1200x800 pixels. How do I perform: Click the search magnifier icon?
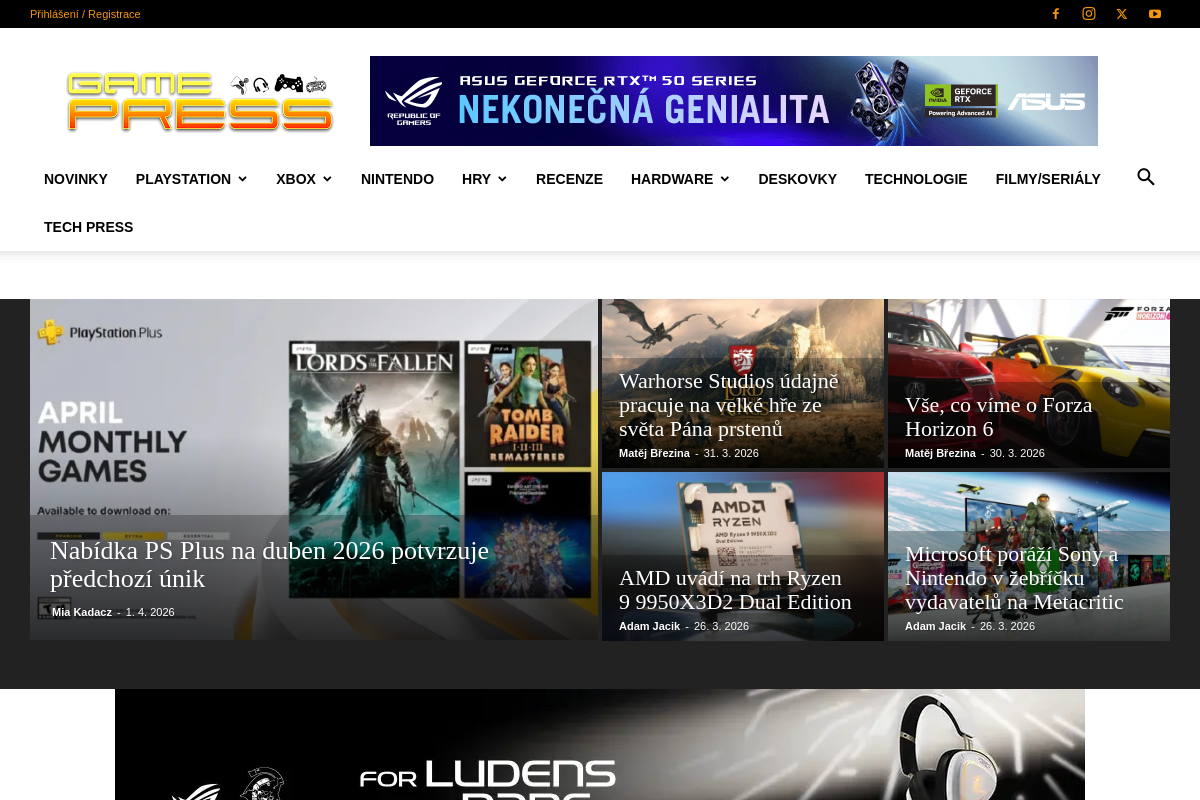coord(1146,178)
